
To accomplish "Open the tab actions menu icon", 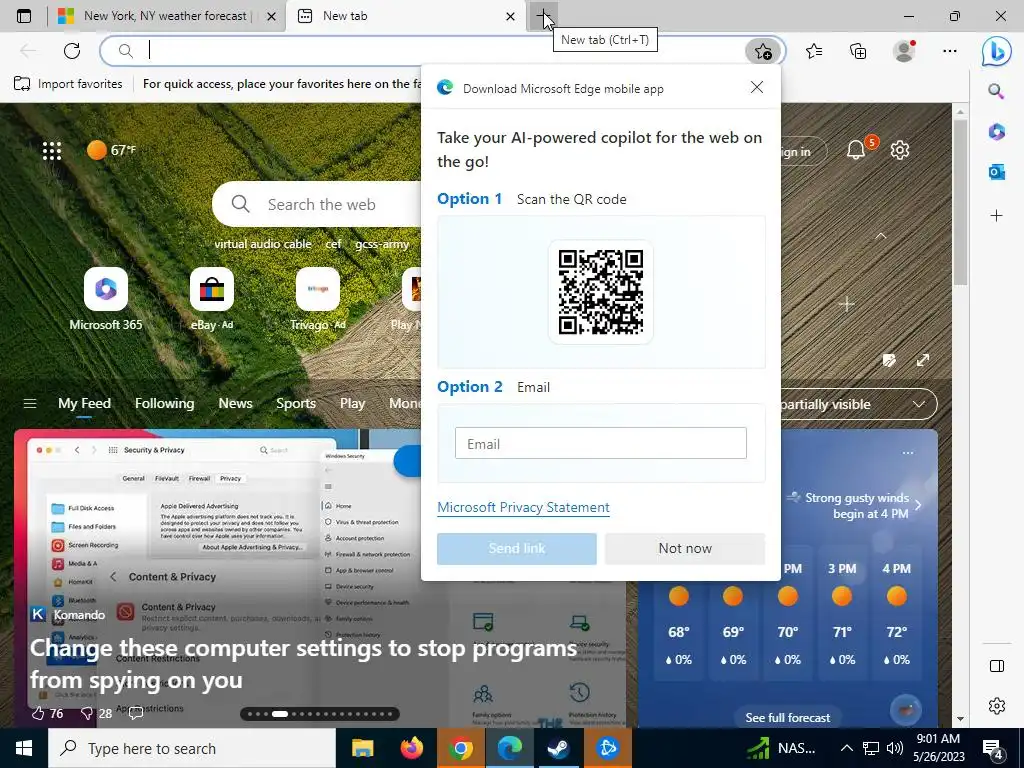I will (24, 16).
